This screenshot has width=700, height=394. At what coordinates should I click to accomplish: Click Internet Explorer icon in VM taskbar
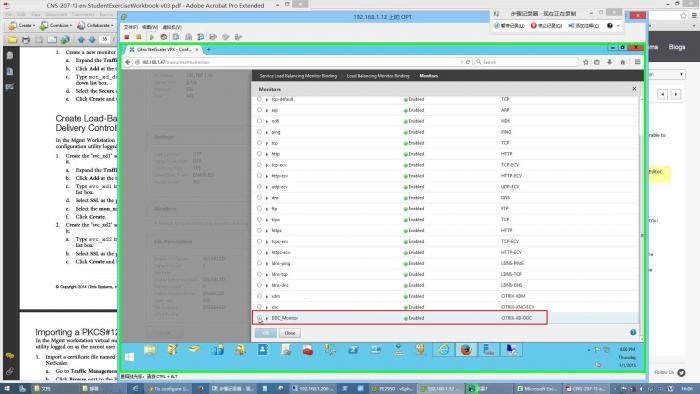pos(443,350)
